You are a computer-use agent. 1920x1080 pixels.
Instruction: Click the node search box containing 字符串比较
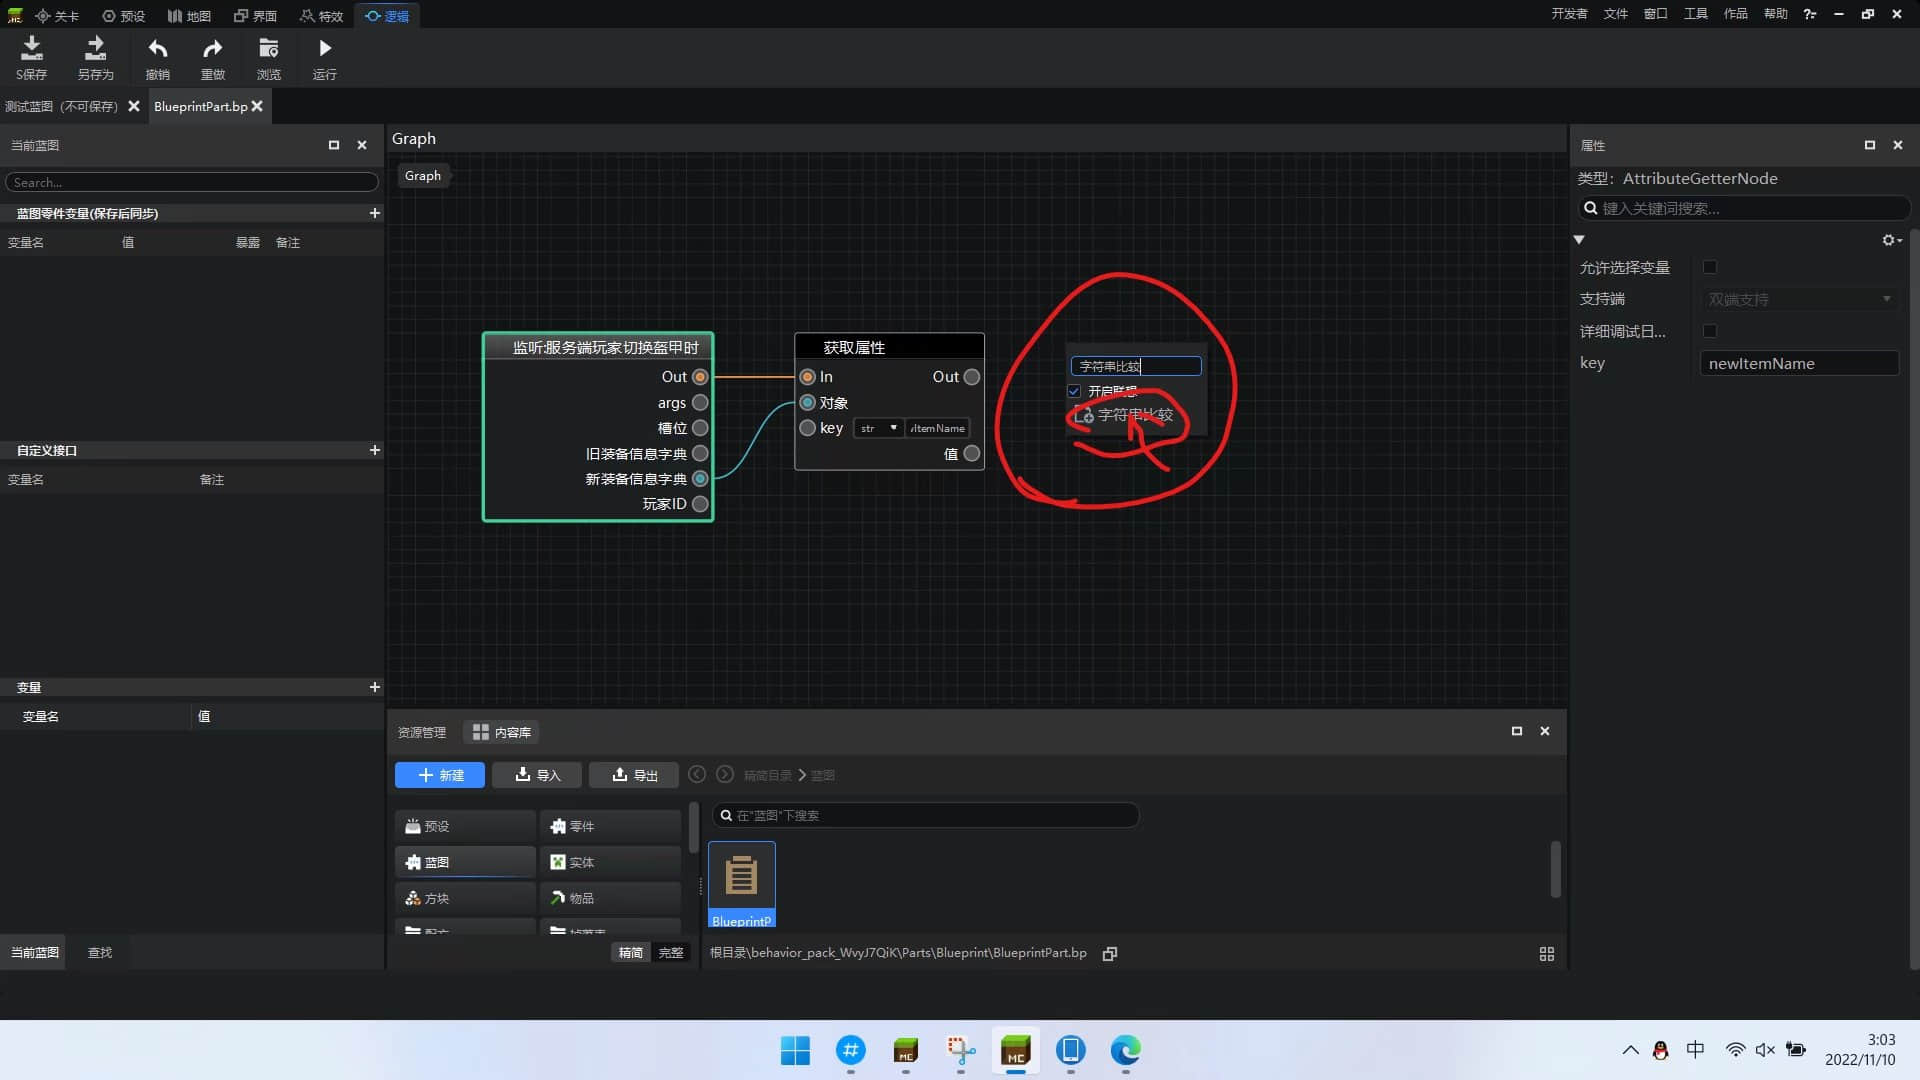pos(1136,366)
